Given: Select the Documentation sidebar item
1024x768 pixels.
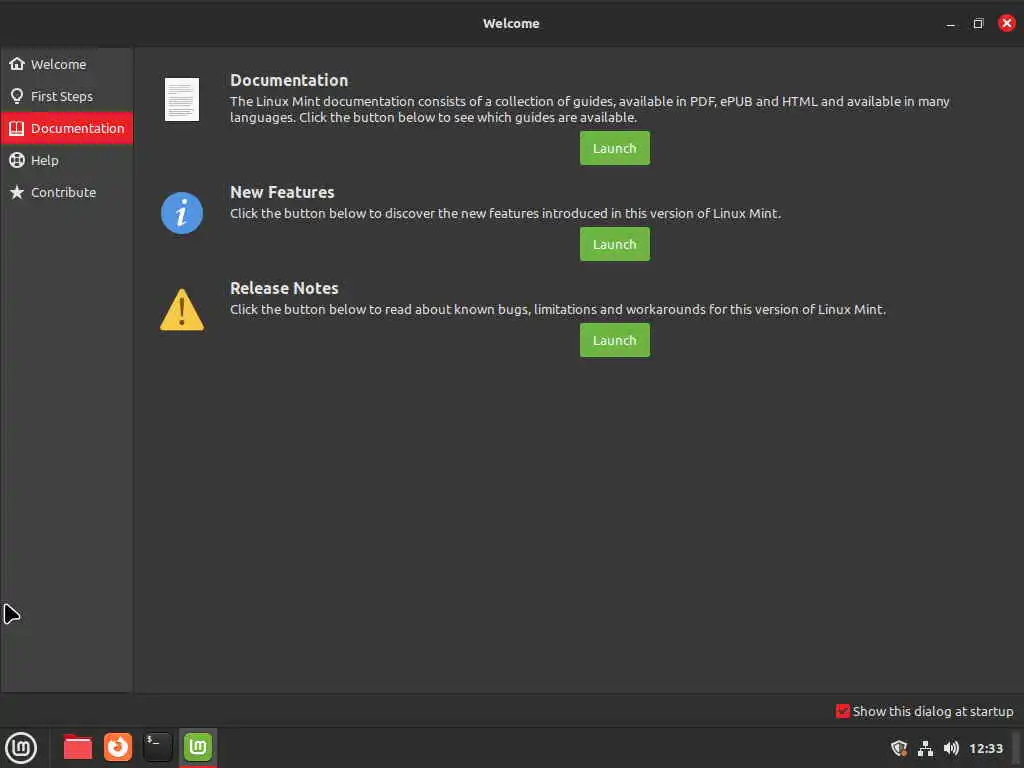Looking at the screenshot, I should pyautogui.click(x=67, y=128).
